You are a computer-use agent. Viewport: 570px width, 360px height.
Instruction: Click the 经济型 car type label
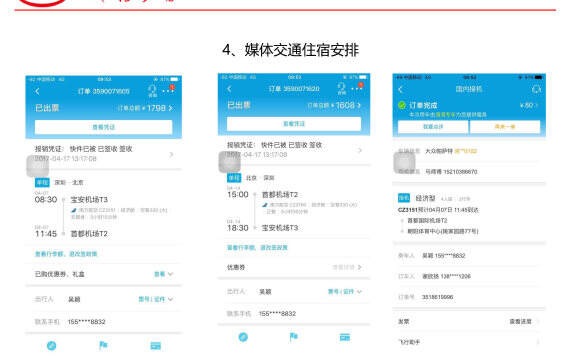(425, 198)
